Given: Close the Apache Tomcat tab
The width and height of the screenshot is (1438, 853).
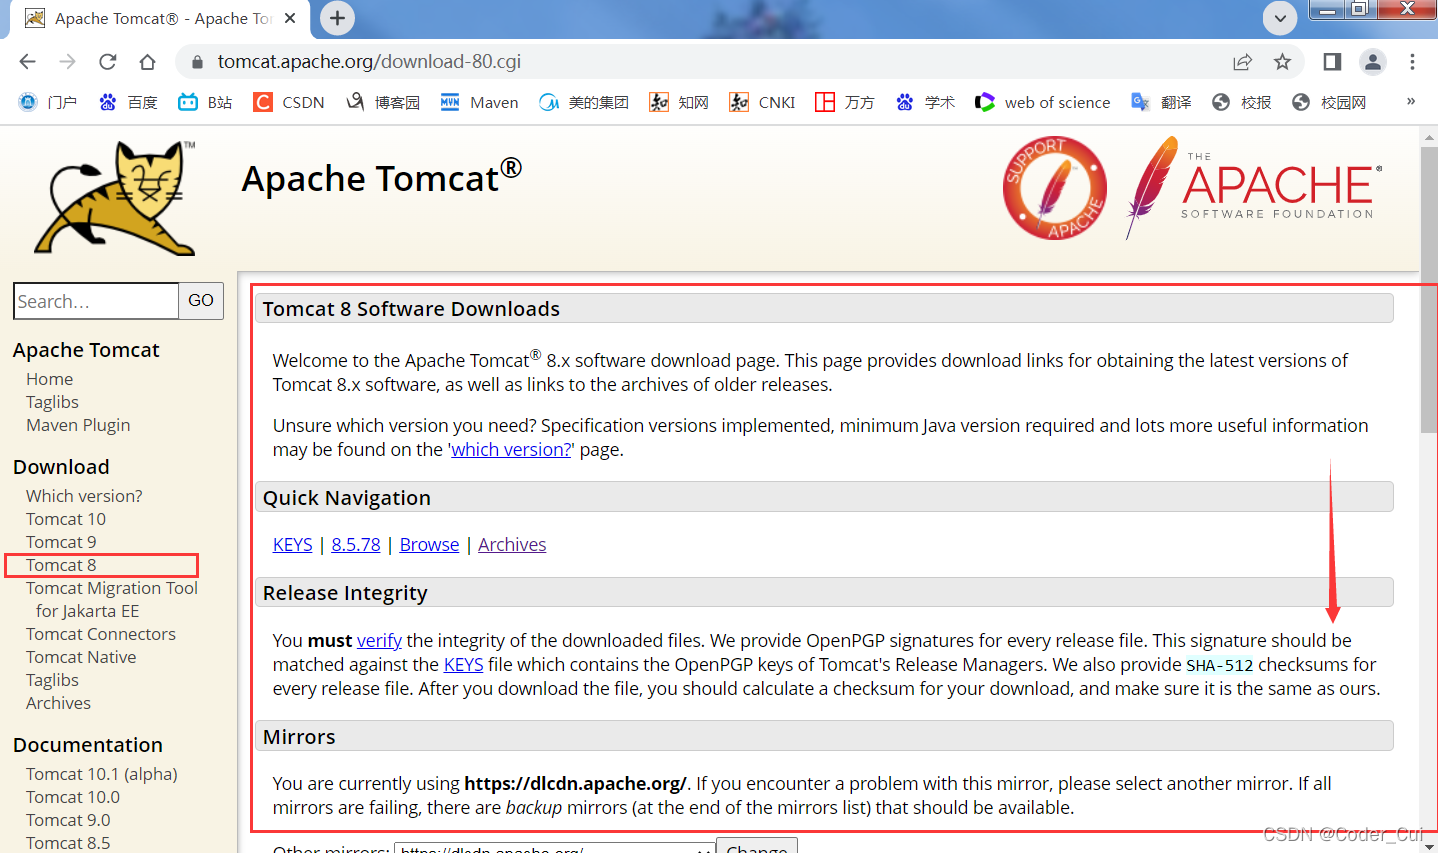Looking at the screenshot, I should coord(290,18).
